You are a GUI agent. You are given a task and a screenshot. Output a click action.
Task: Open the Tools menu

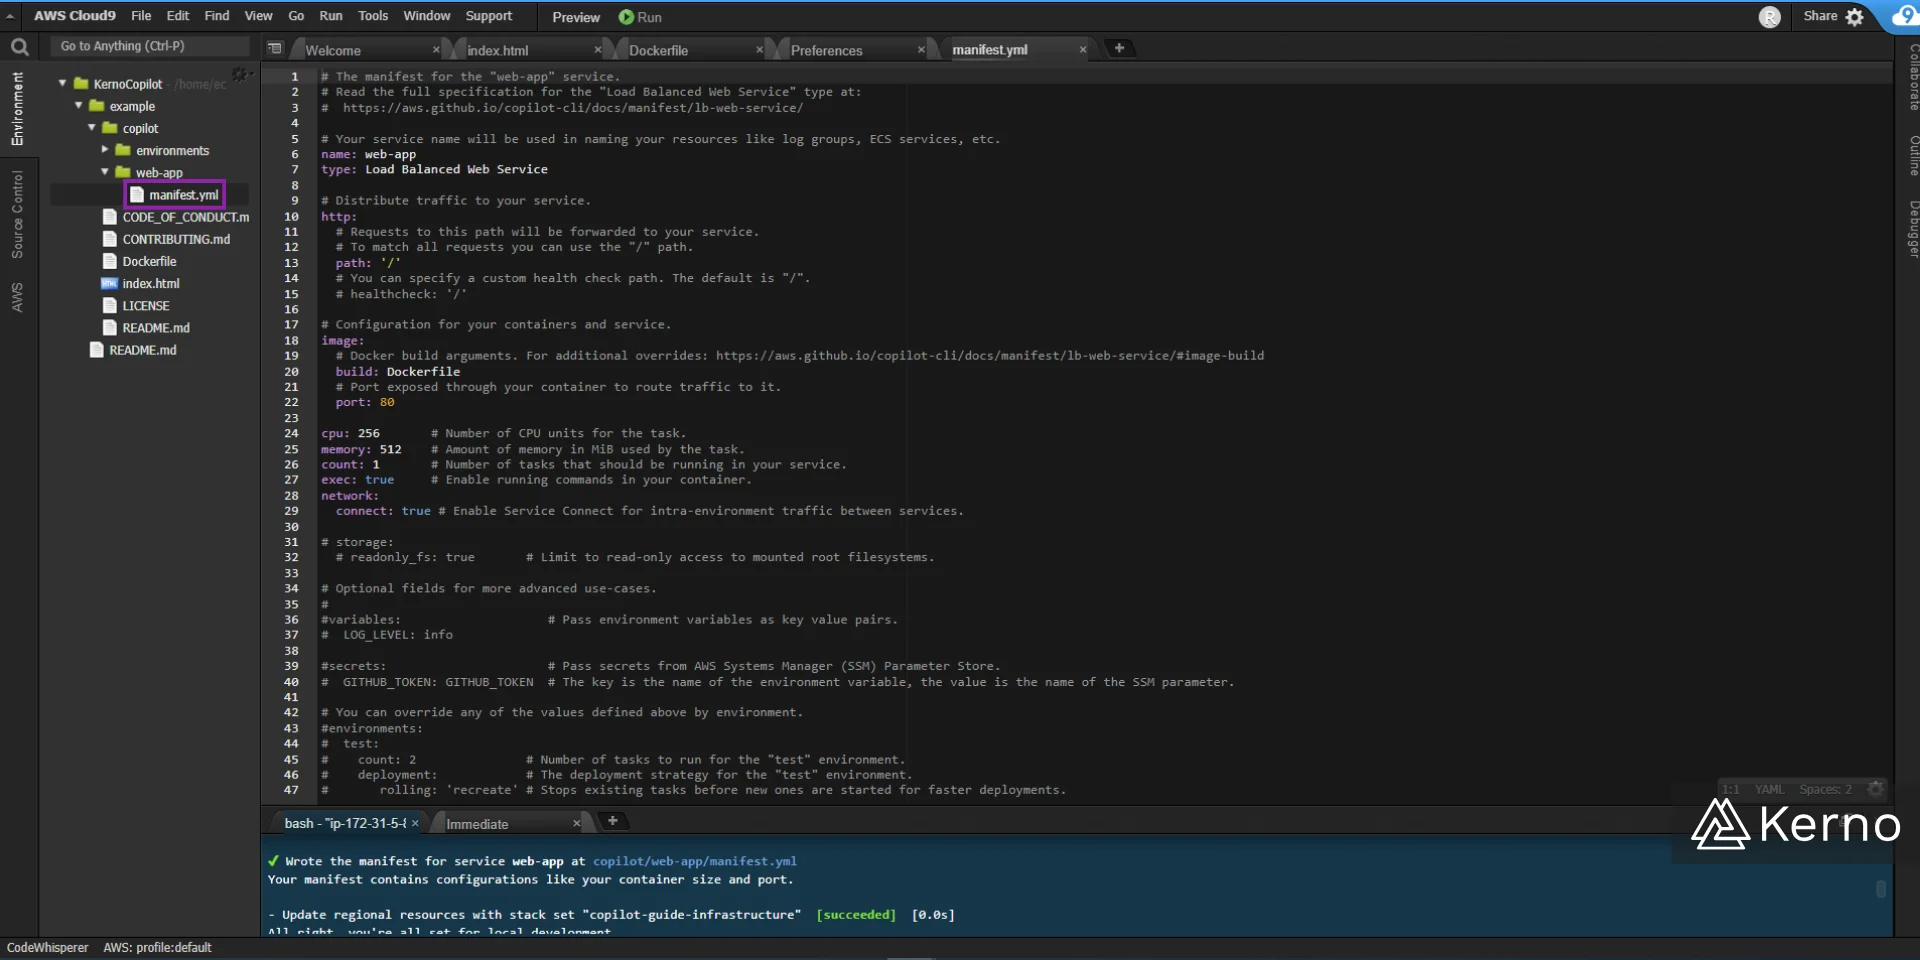tap(373, 16)
